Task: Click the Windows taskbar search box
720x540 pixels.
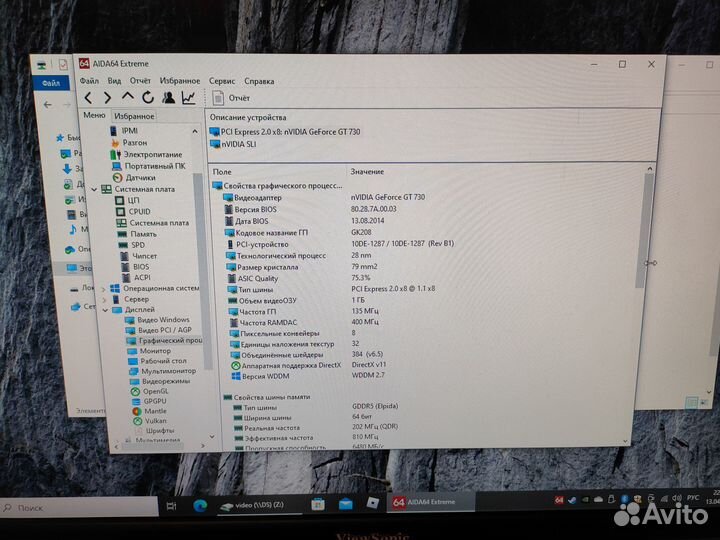Action: (x=79, y=508)
